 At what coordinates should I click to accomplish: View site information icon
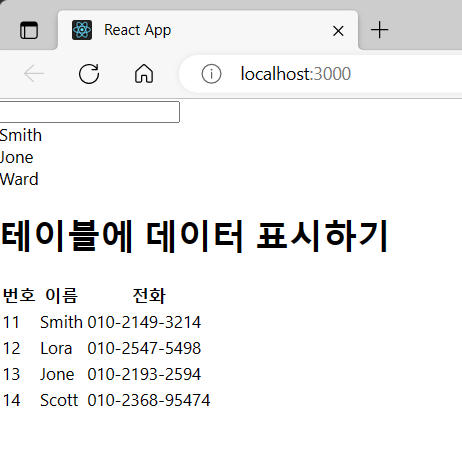(x=211, y=74)
